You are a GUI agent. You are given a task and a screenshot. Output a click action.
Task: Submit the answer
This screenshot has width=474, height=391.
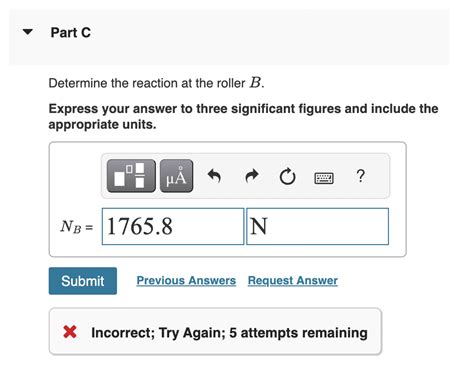[83, 281]
